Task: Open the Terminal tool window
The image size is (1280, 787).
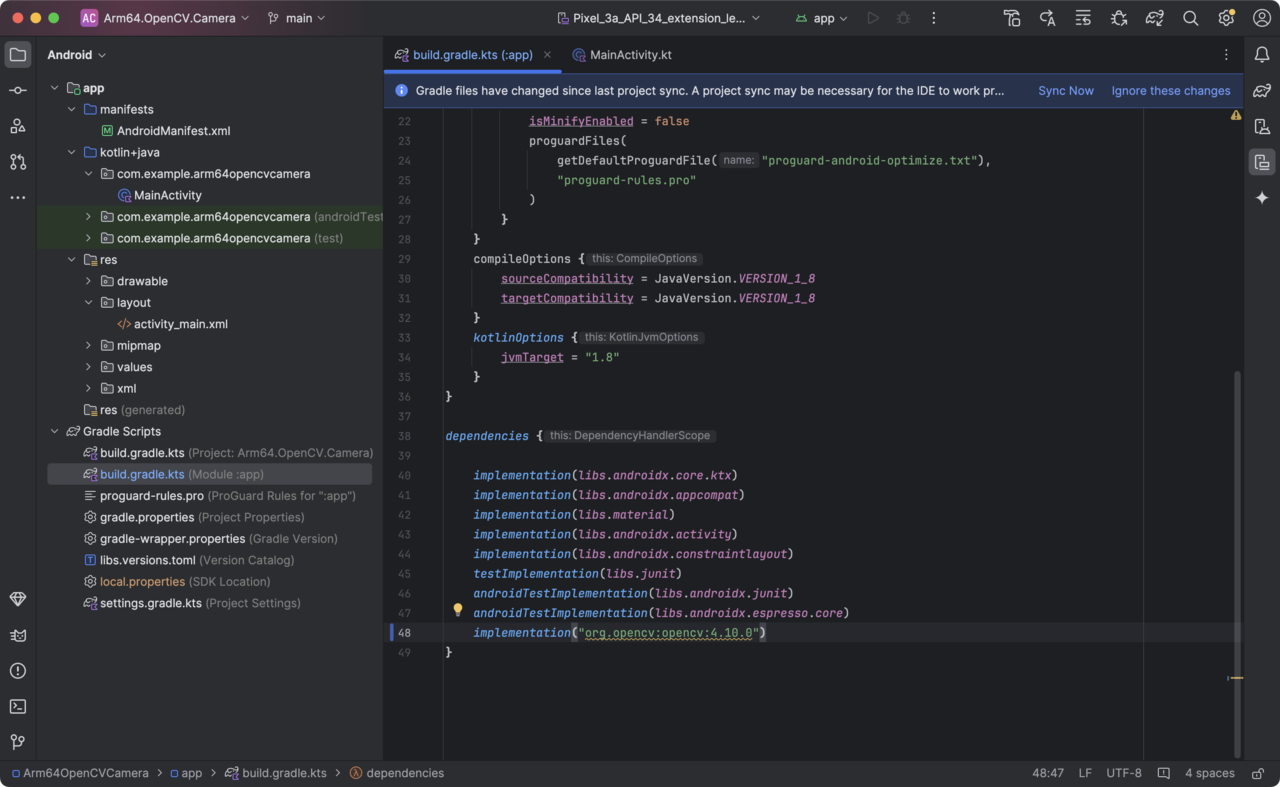Action: coord(17,706)
